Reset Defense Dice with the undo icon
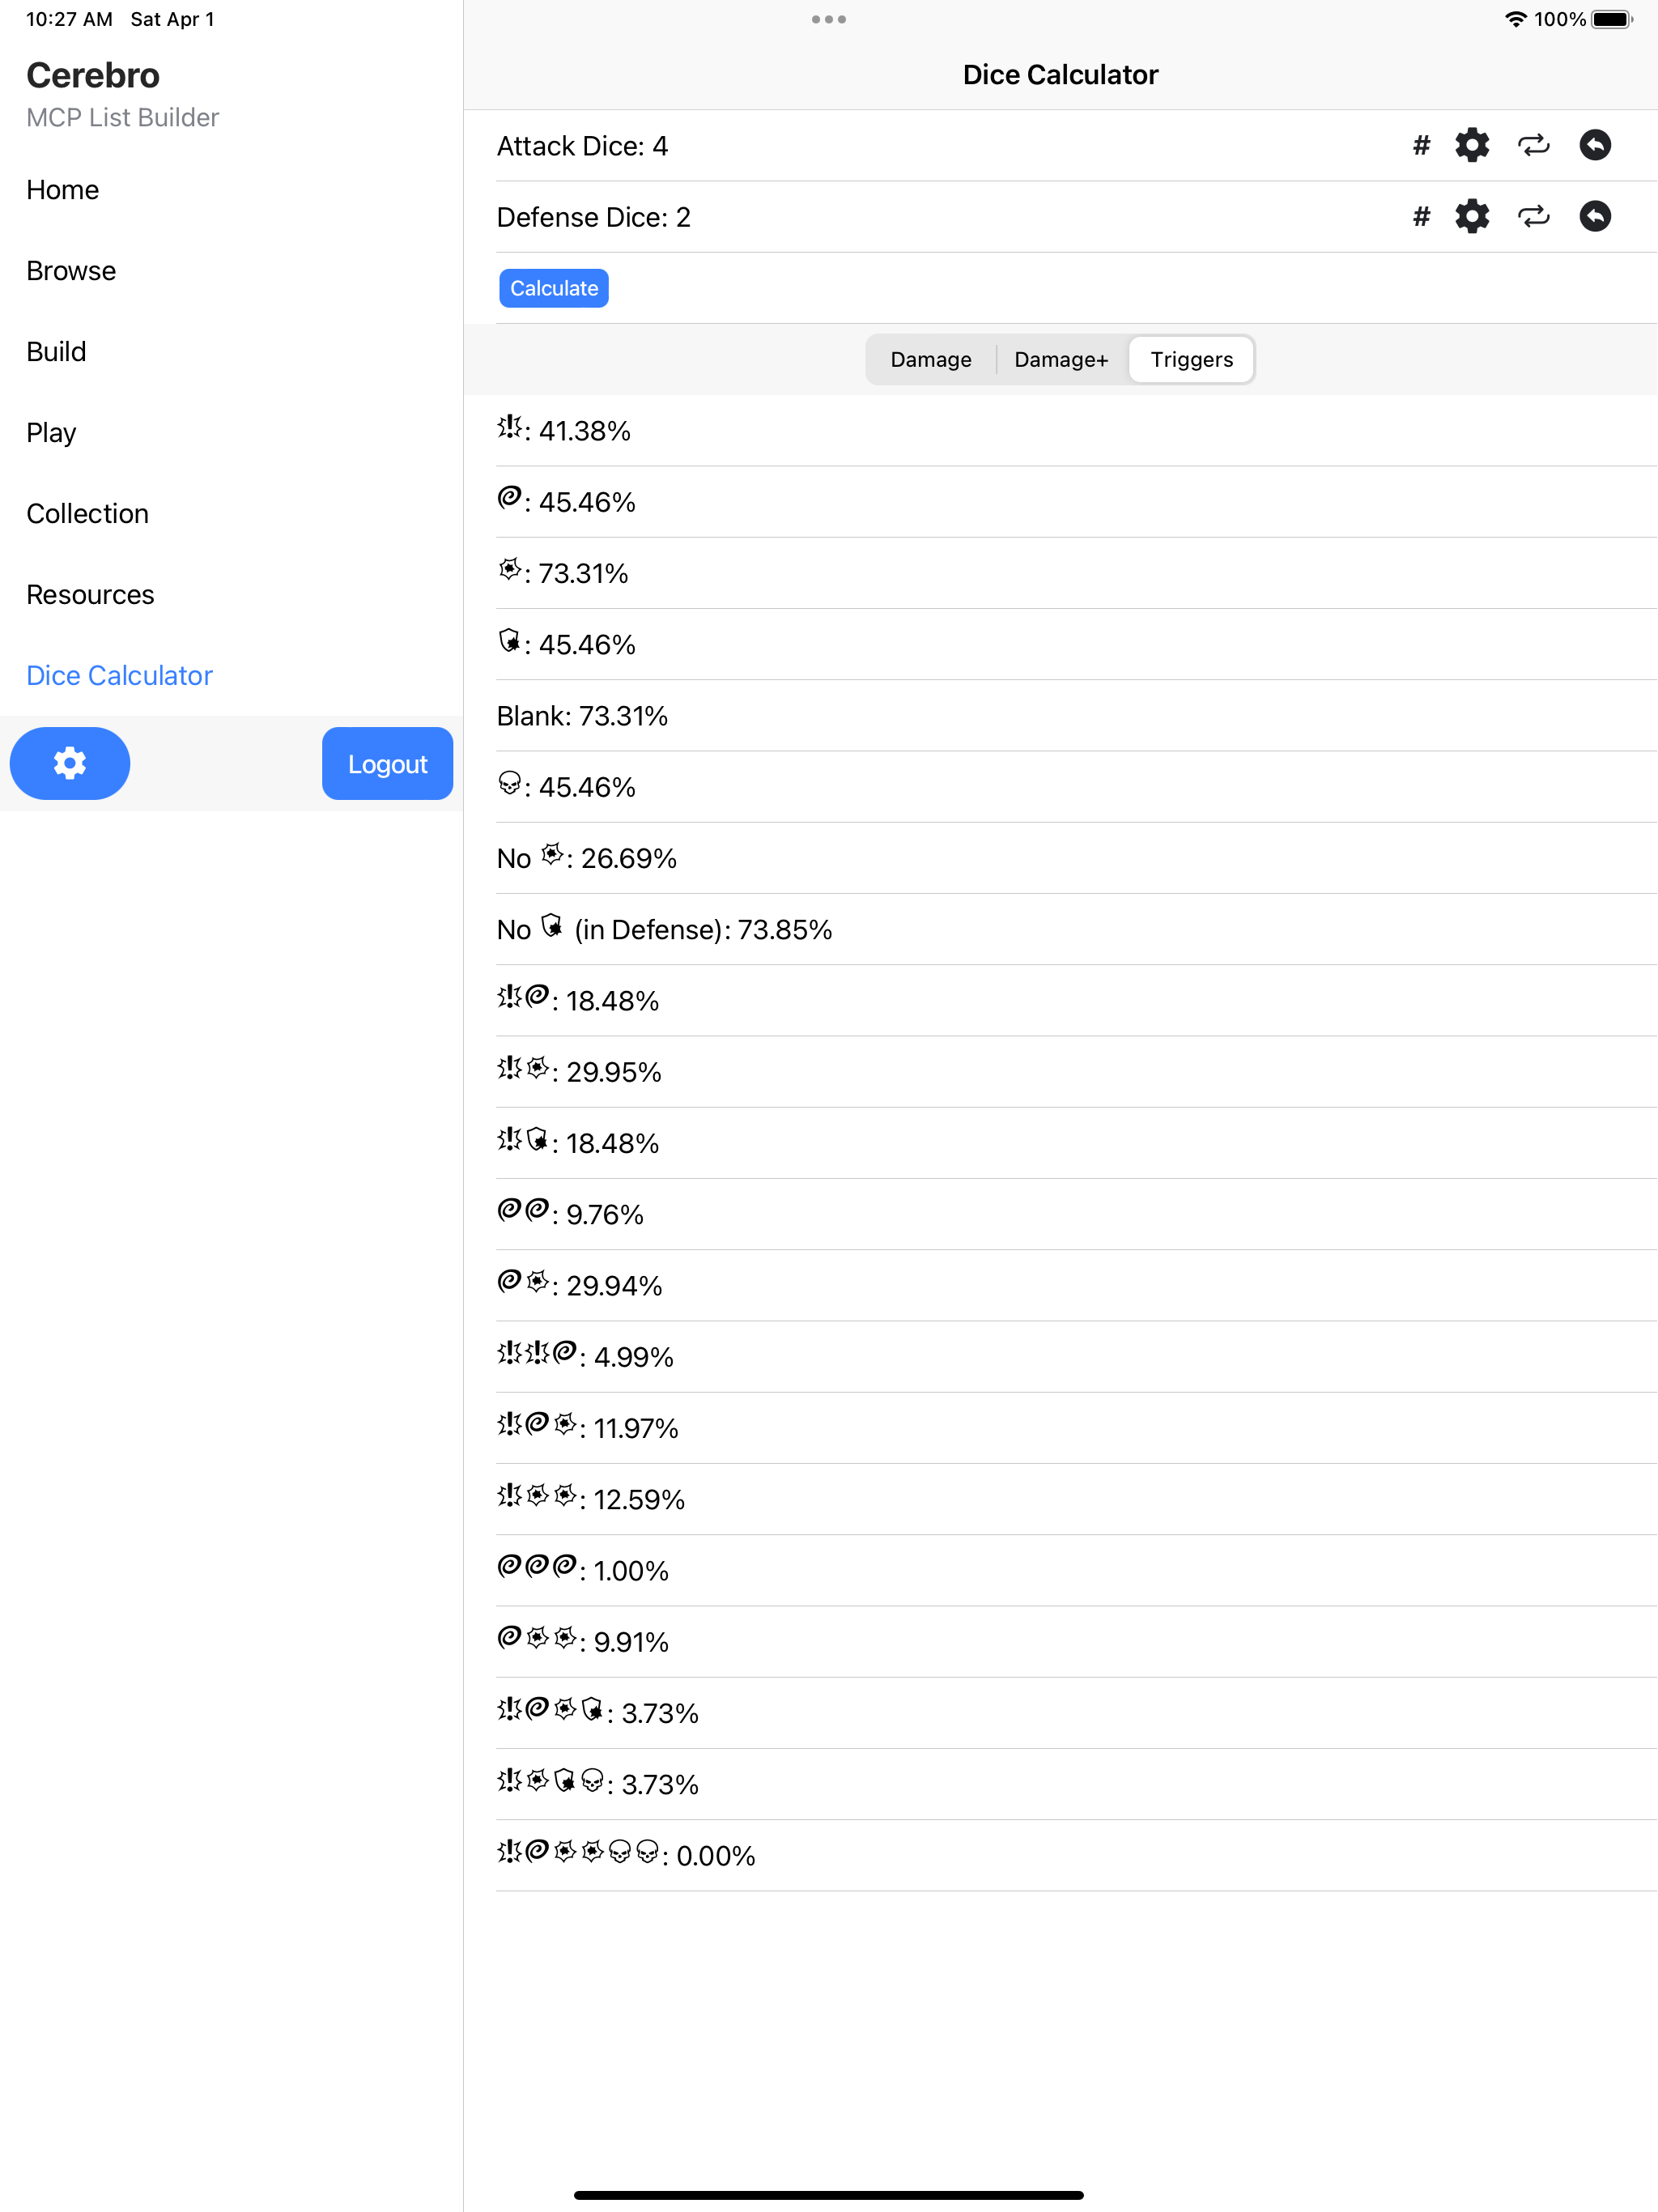Screen dimensions: 1658x2212 [x=1595, y=217]
